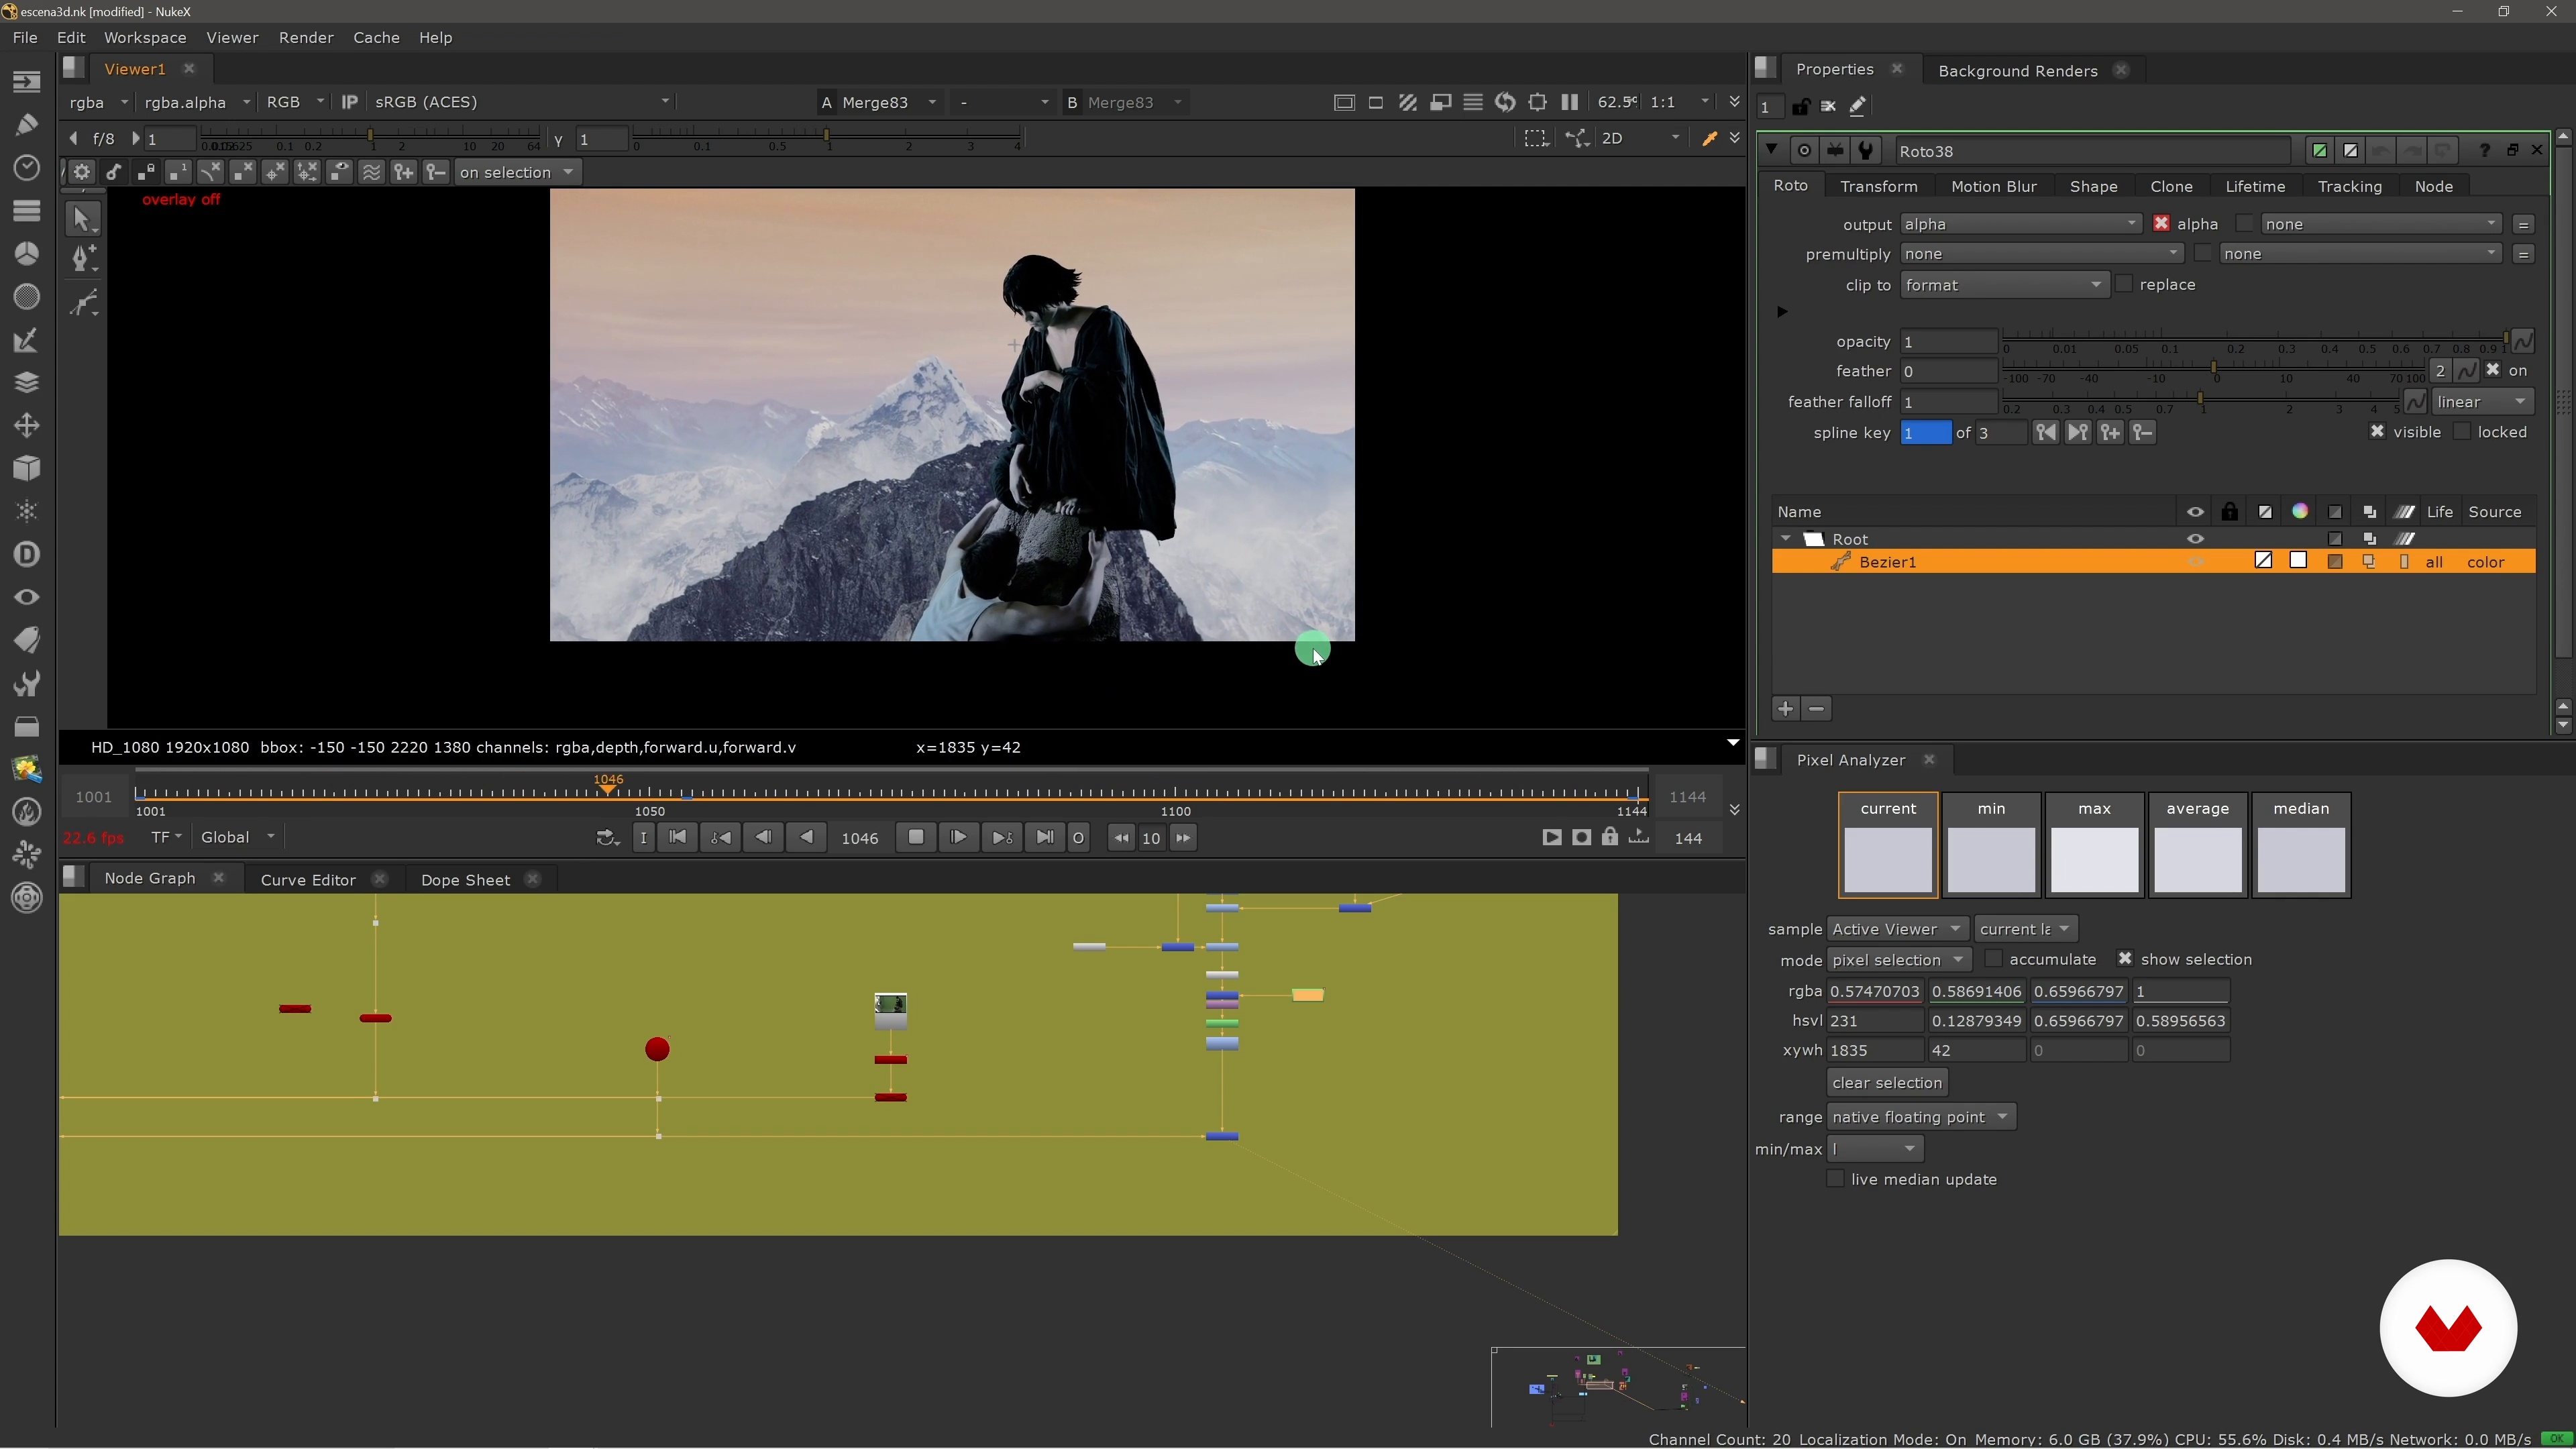Open the Transform nodes arrows icon

tap(27, 425)
